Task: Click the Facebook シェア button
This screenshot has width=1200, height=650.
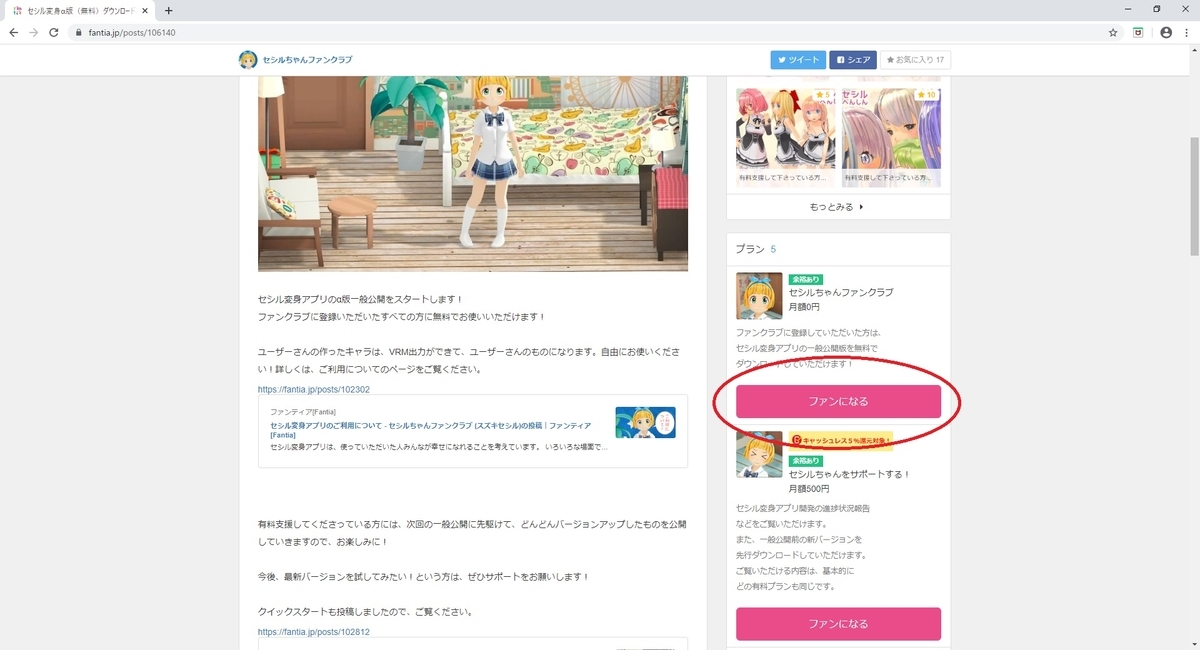Action: [x=853, y=60]
